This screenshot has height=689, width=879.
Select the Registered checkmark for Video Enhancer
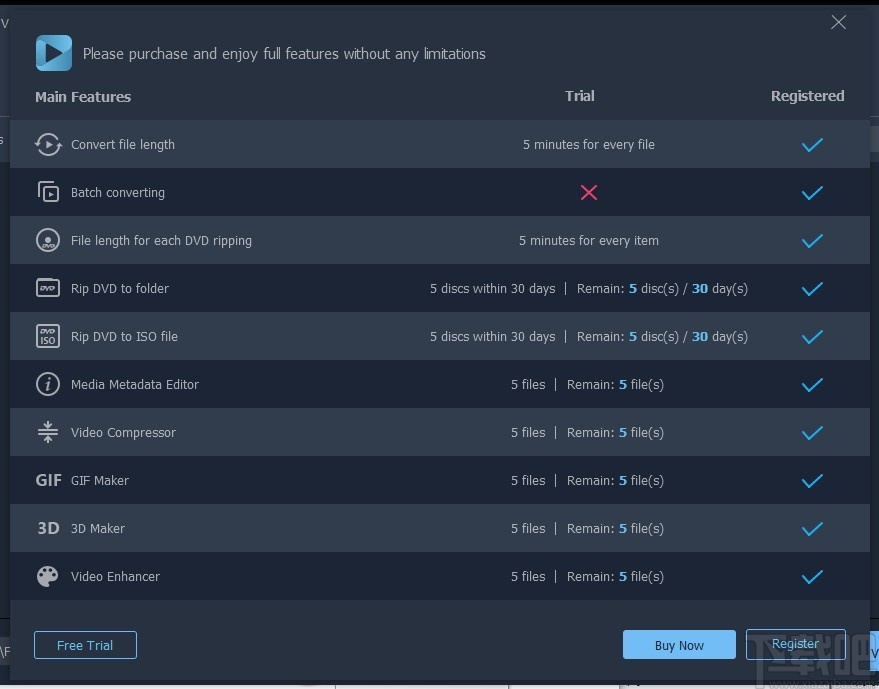pyautogui.click(x=812, y=577)
